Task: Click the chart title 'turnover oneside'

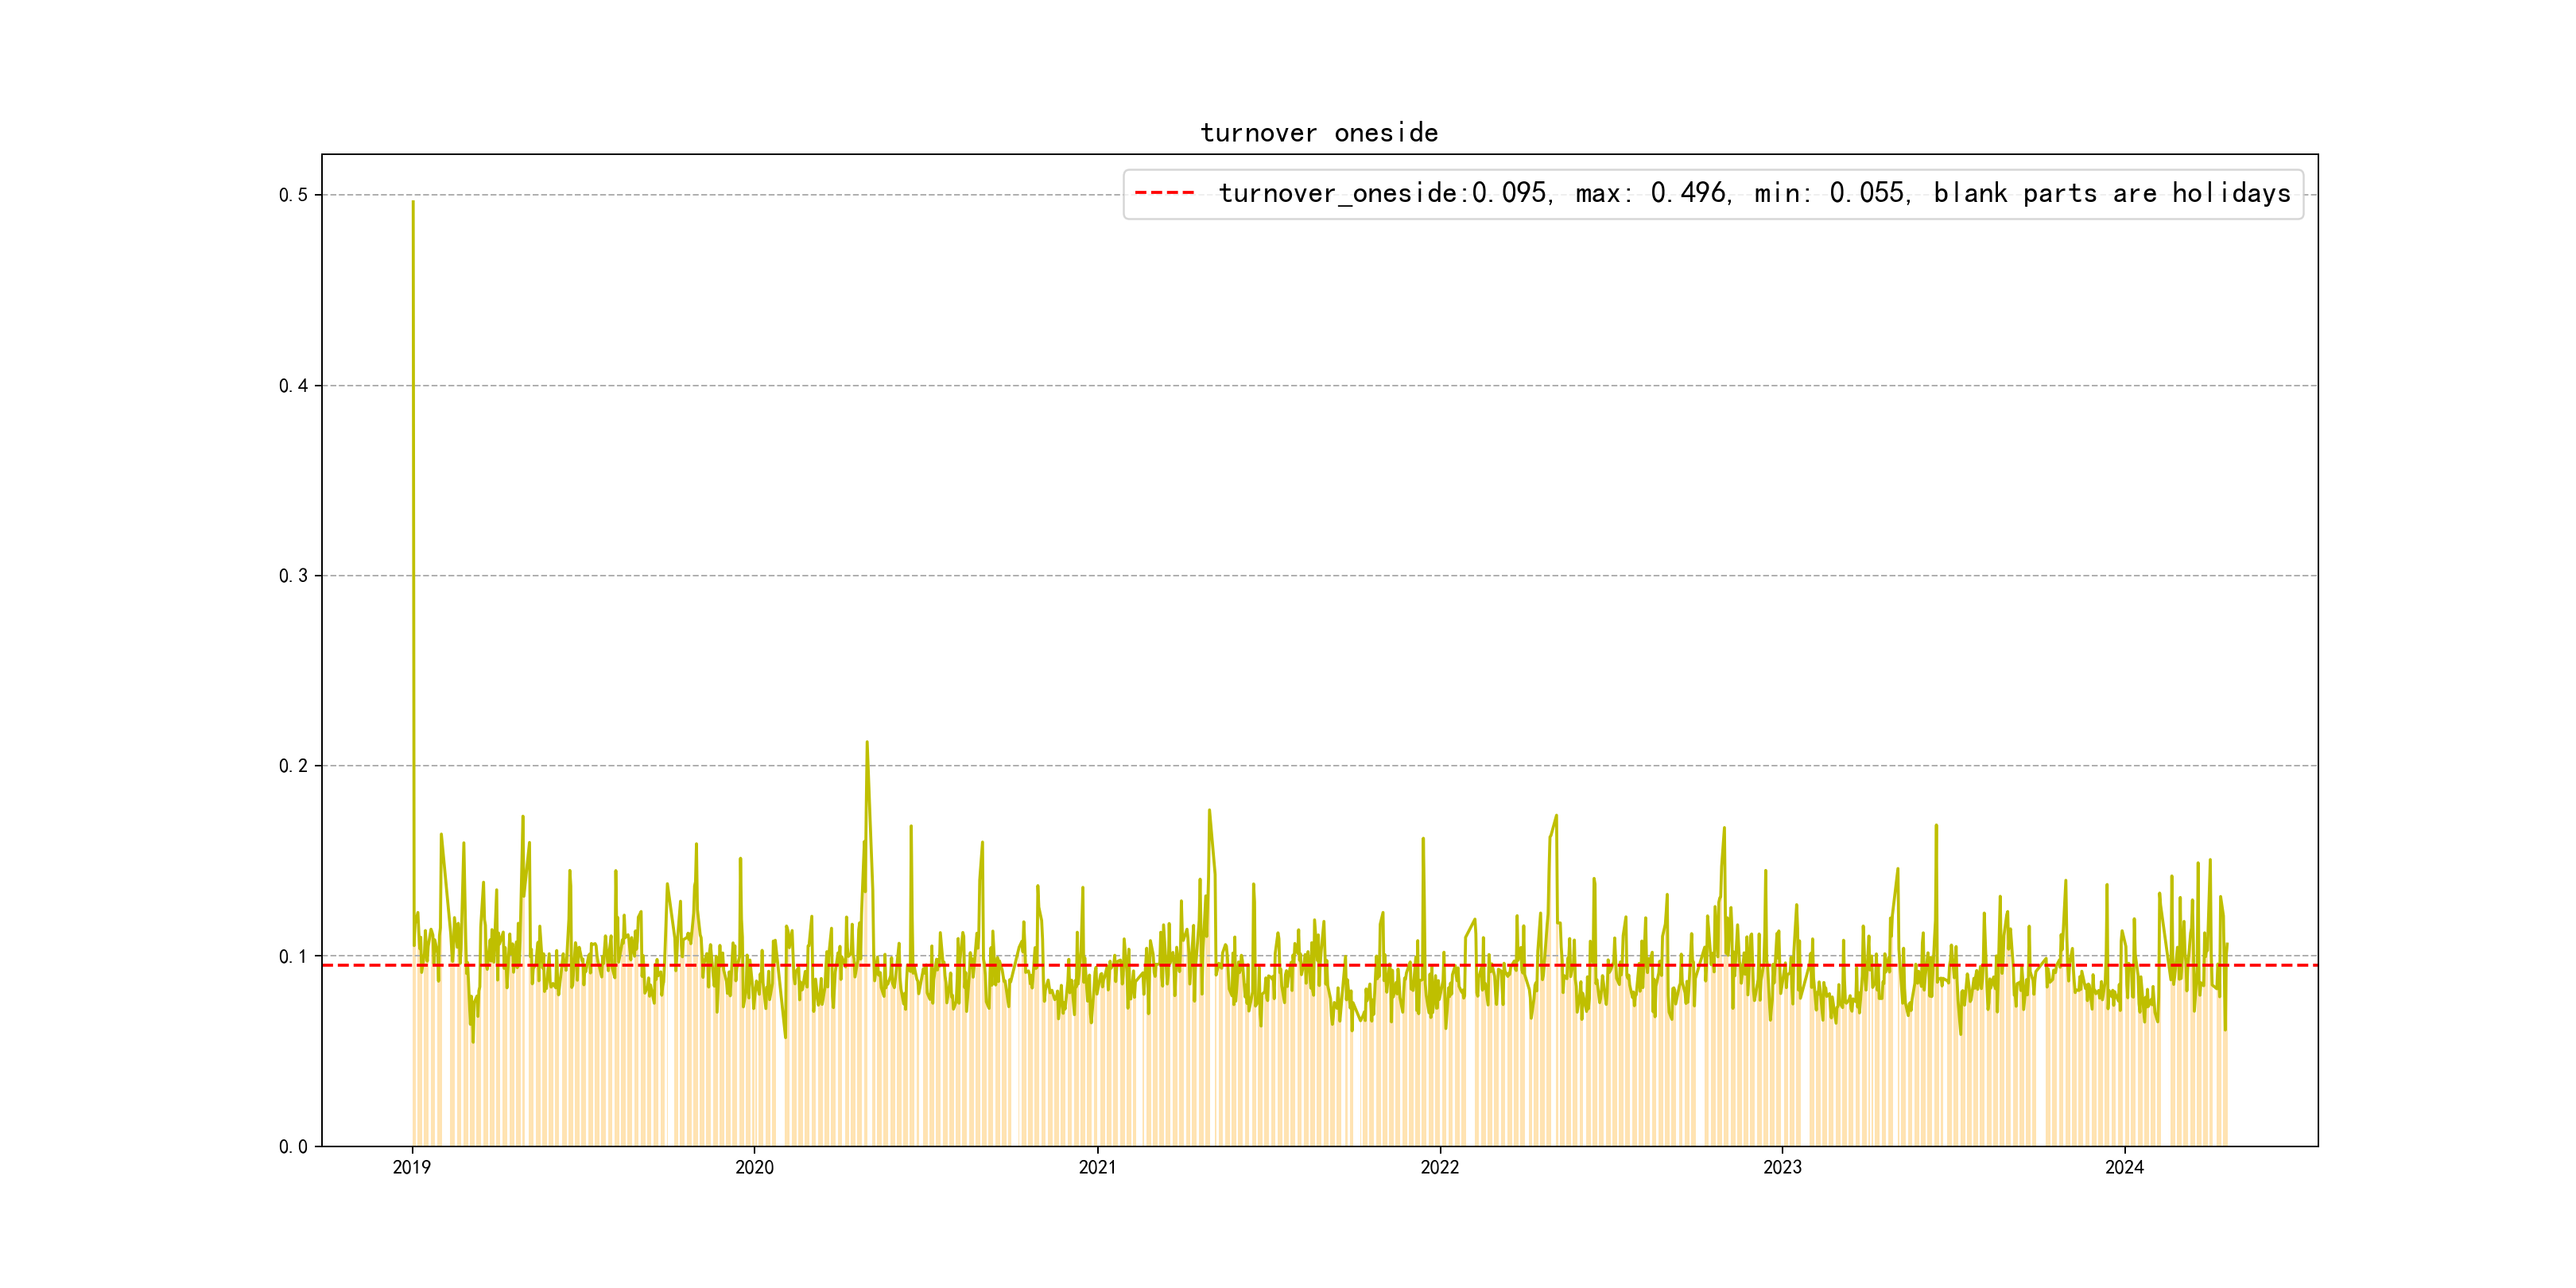Action: pyautogui.click(x=1319, y=133)
